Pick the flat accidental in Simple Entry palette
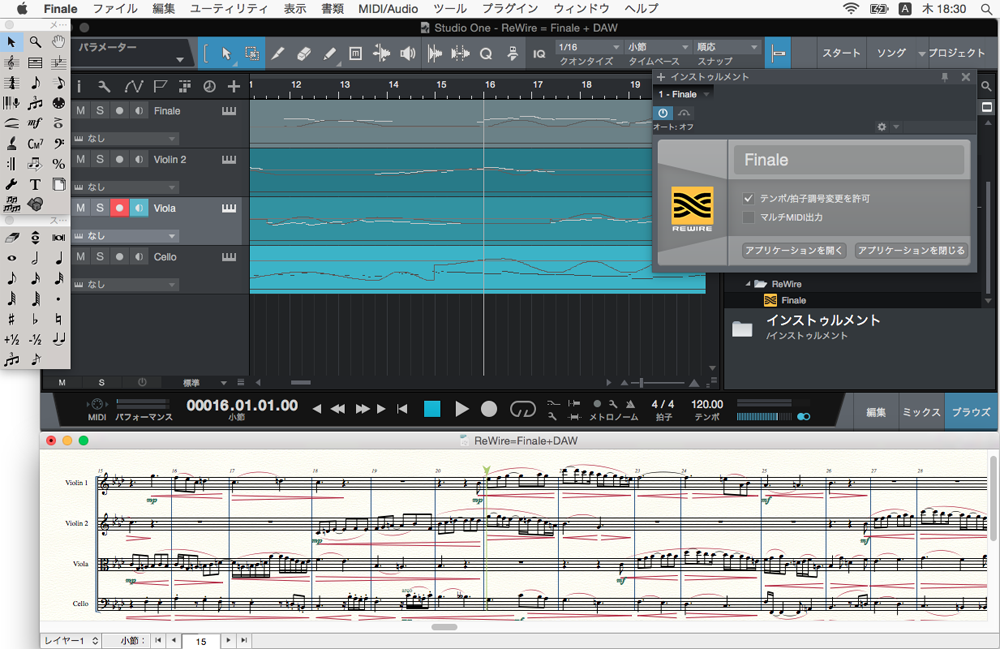This screenshot has width=1000, height=649. coord(35,319)
